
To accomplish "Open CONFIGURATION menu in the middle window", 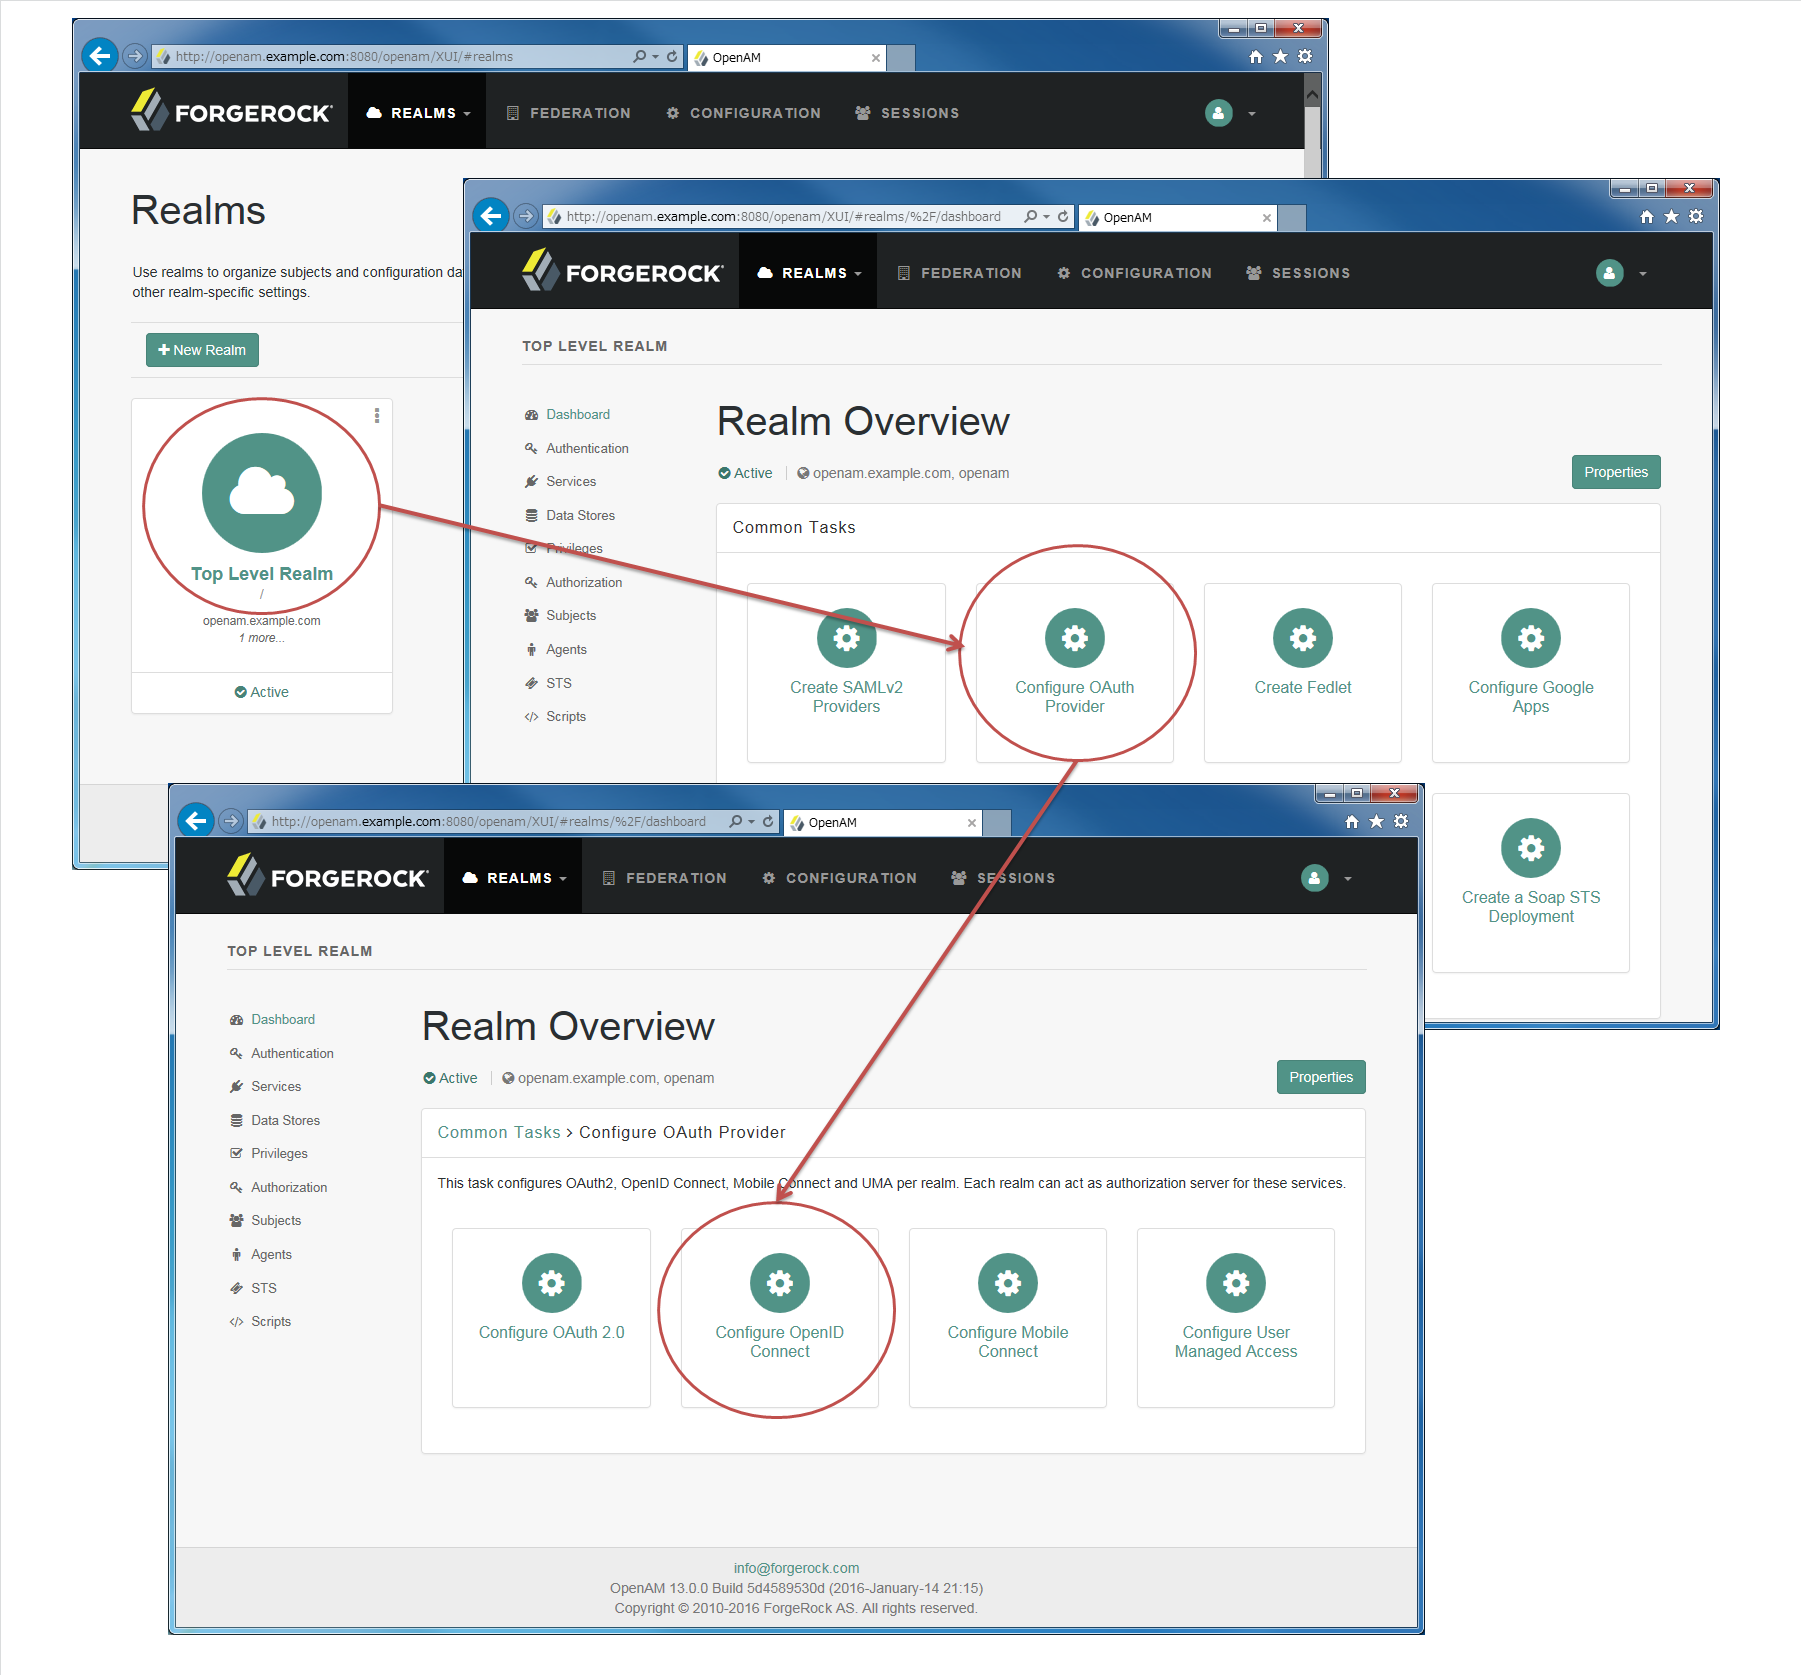I will point(1135,273).
